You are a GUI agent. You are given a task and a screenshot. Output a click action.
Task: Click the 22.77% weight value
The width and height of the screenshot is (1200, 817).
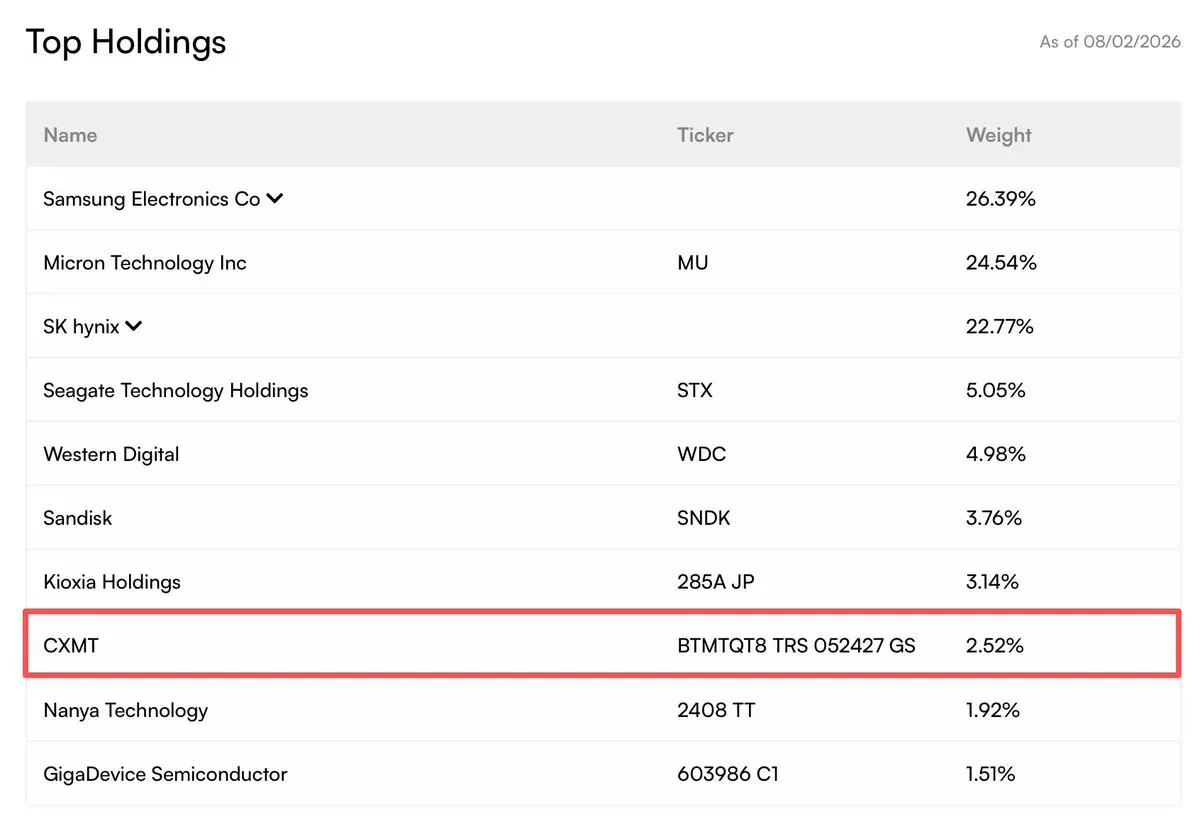[x=1000, y=327]
